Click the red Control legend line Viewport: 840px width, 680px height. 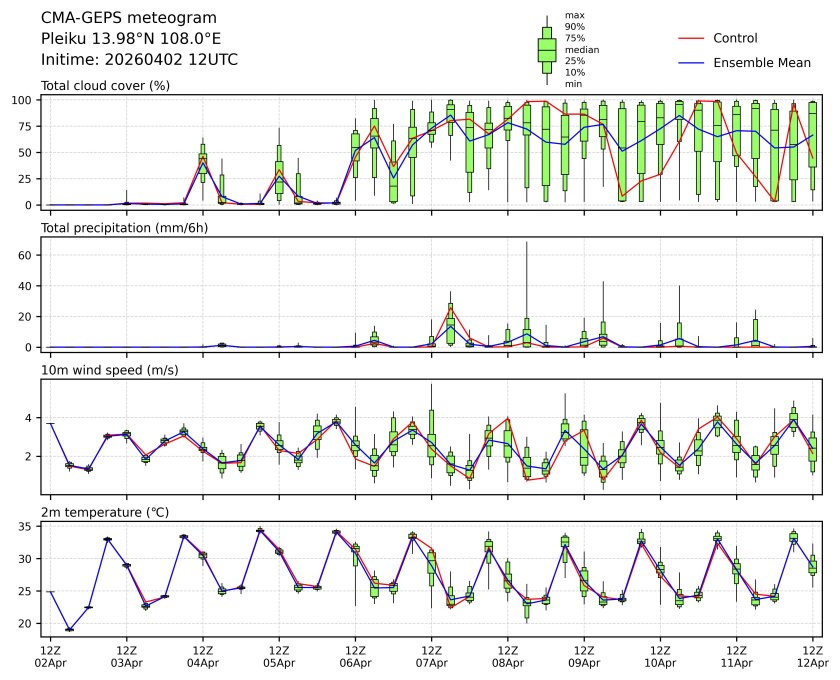click(692, 38)
